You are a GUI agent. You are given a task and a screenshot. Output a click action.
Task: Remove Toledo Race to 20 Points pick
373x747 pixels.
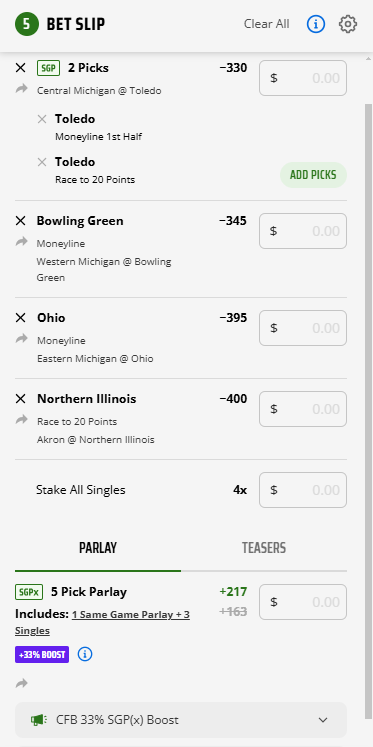[42, 162]
